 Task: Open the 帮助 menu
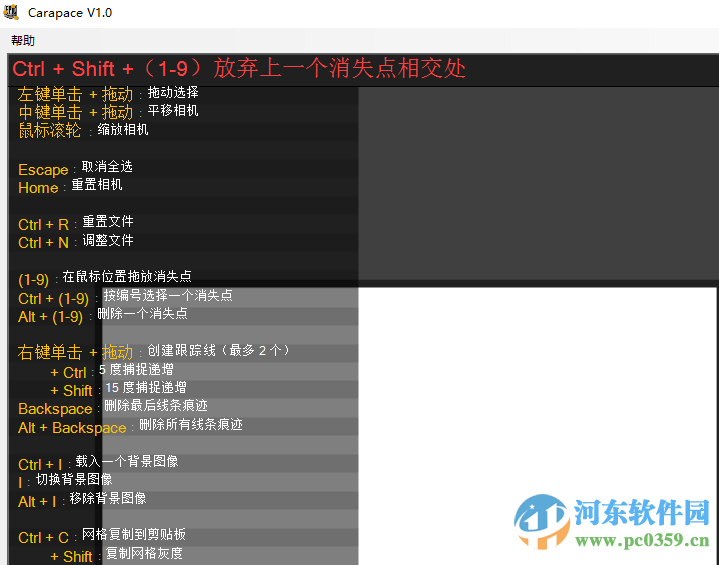click(23, 40)
